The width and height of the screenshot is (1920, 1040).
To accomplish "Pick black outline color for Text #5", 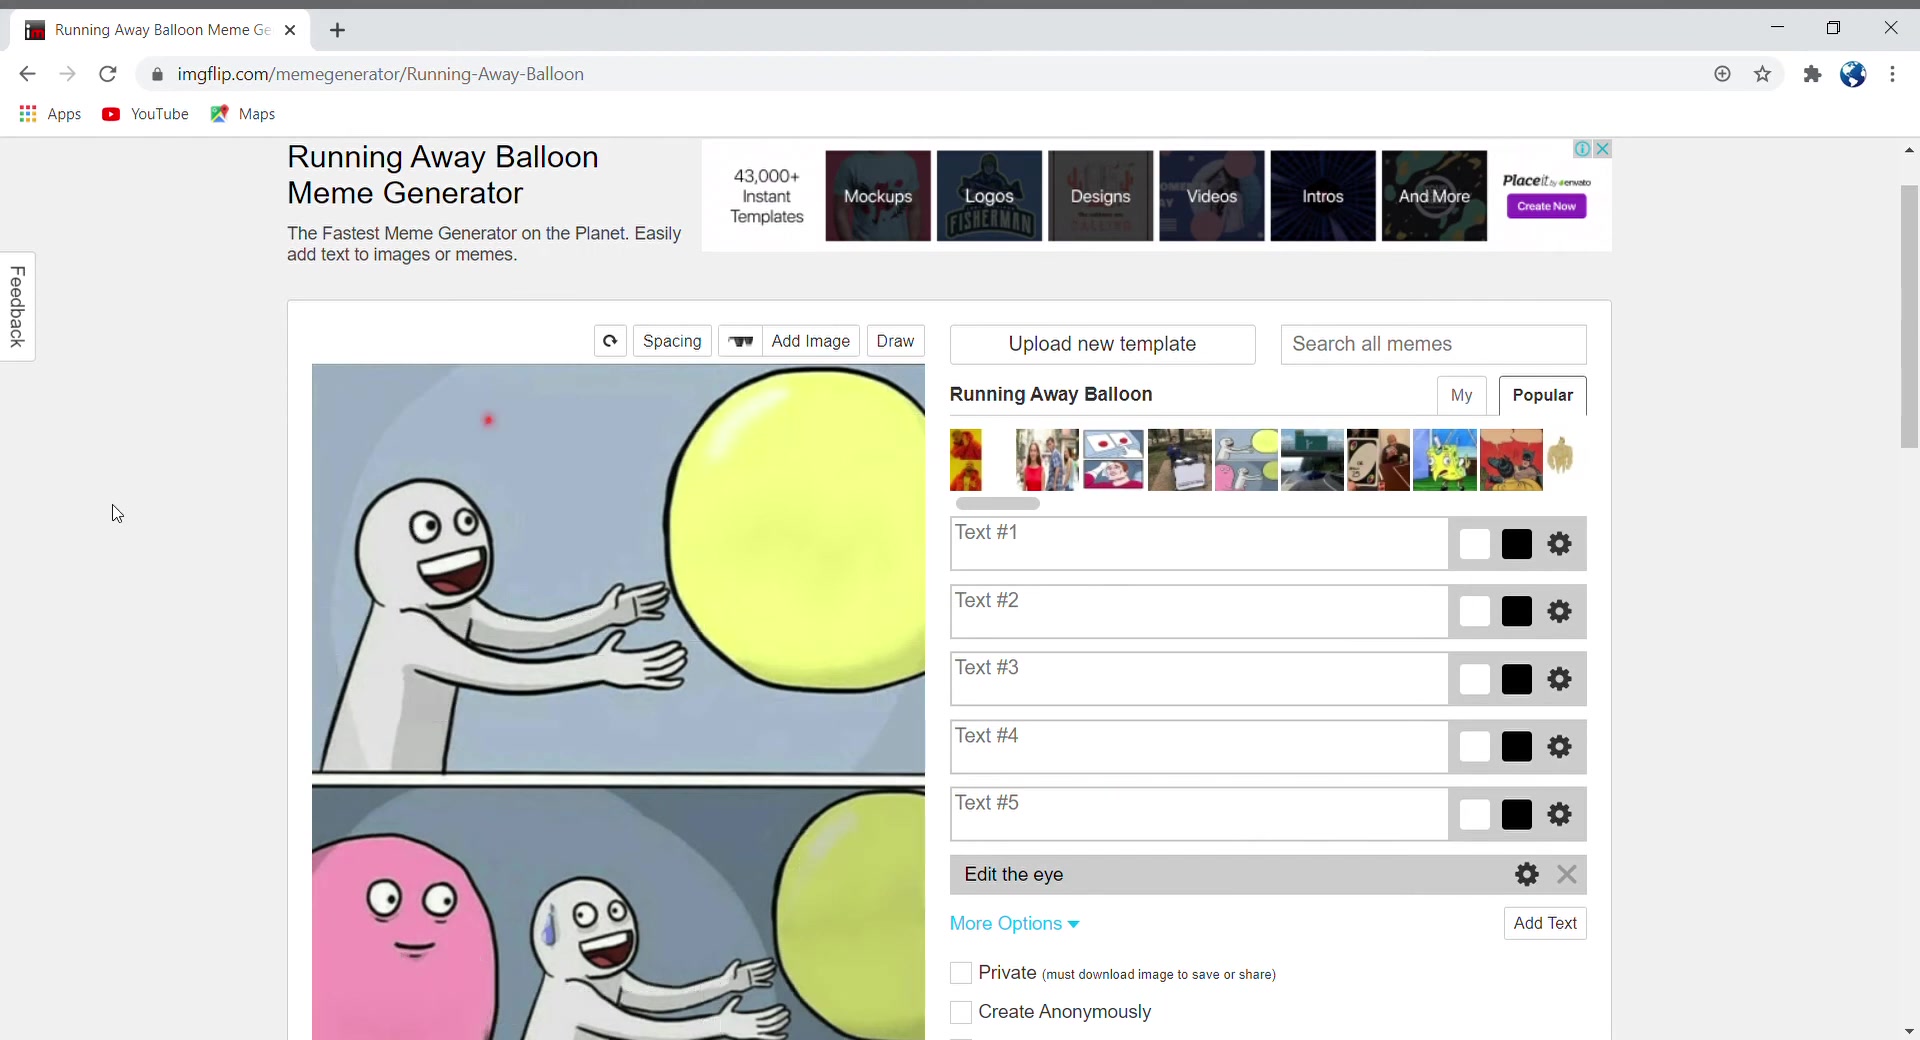I will [x=1516, y=814].
